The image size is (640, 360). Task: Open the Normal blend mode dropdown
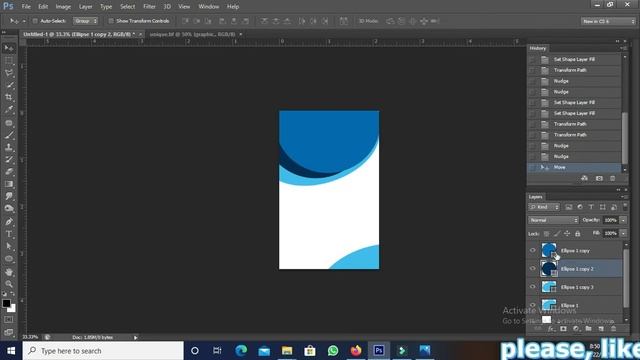tap(553, 220)
